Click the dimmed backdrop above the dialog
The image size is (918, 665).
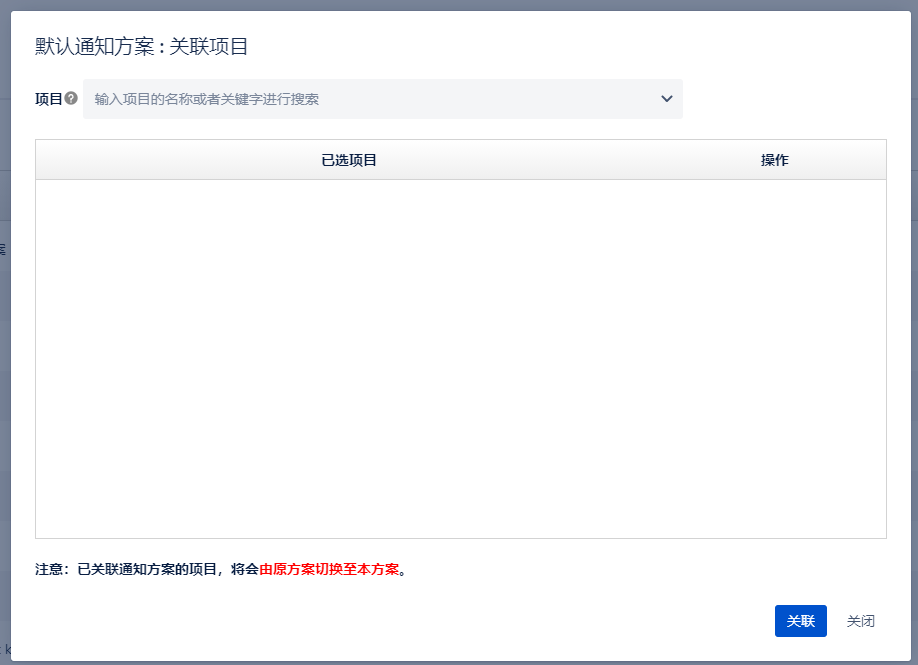click(x=460, y=4)
